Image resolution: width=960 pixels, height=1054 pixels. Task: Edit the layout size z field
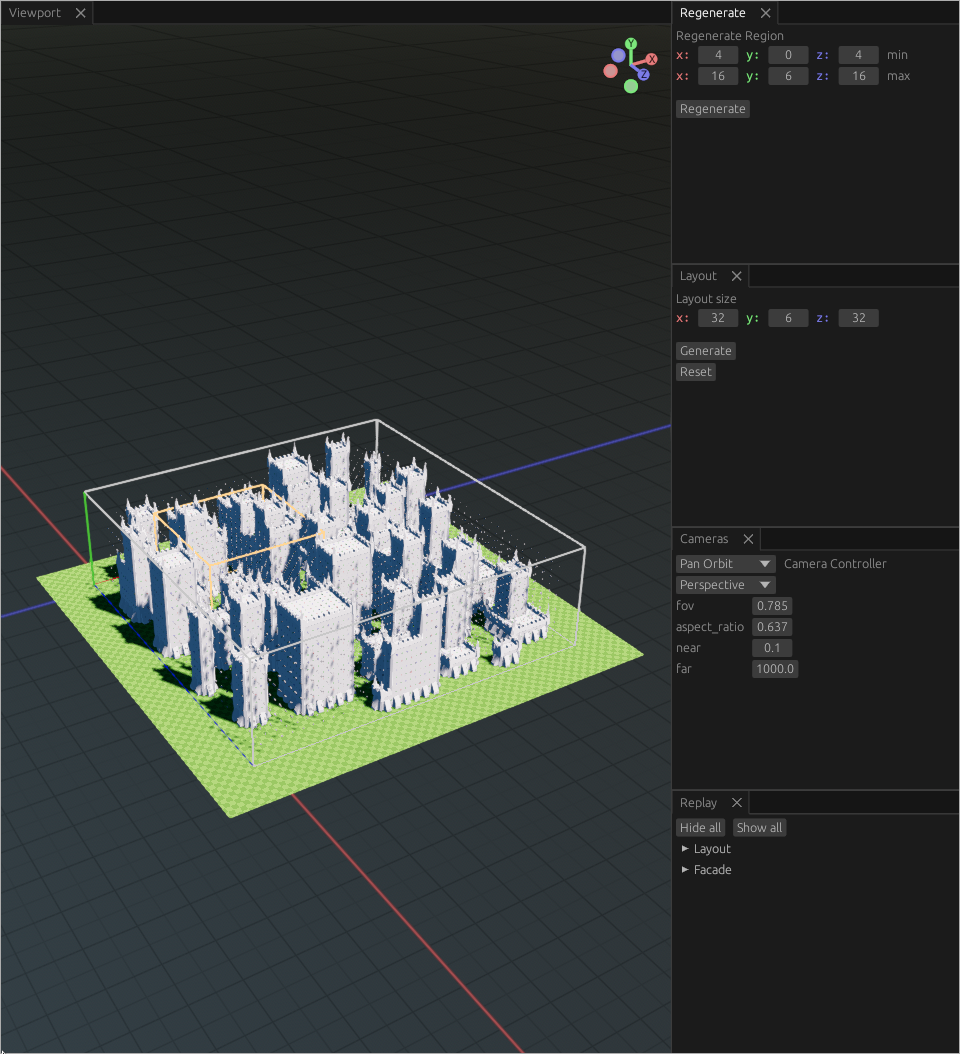point(858,318)
